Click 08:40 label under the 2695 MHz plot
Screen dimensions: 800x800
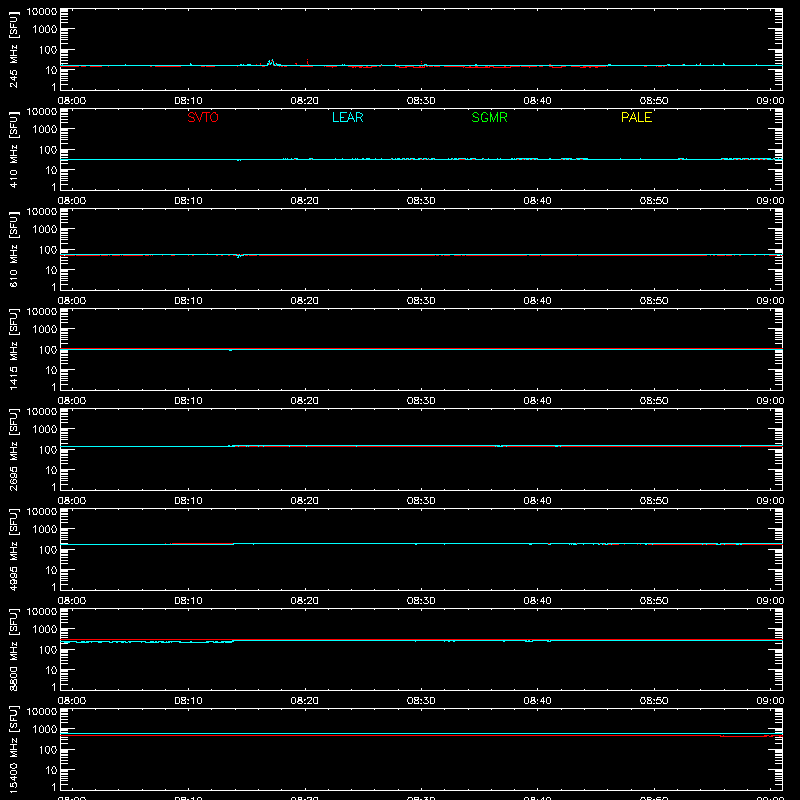pos(537,501)
